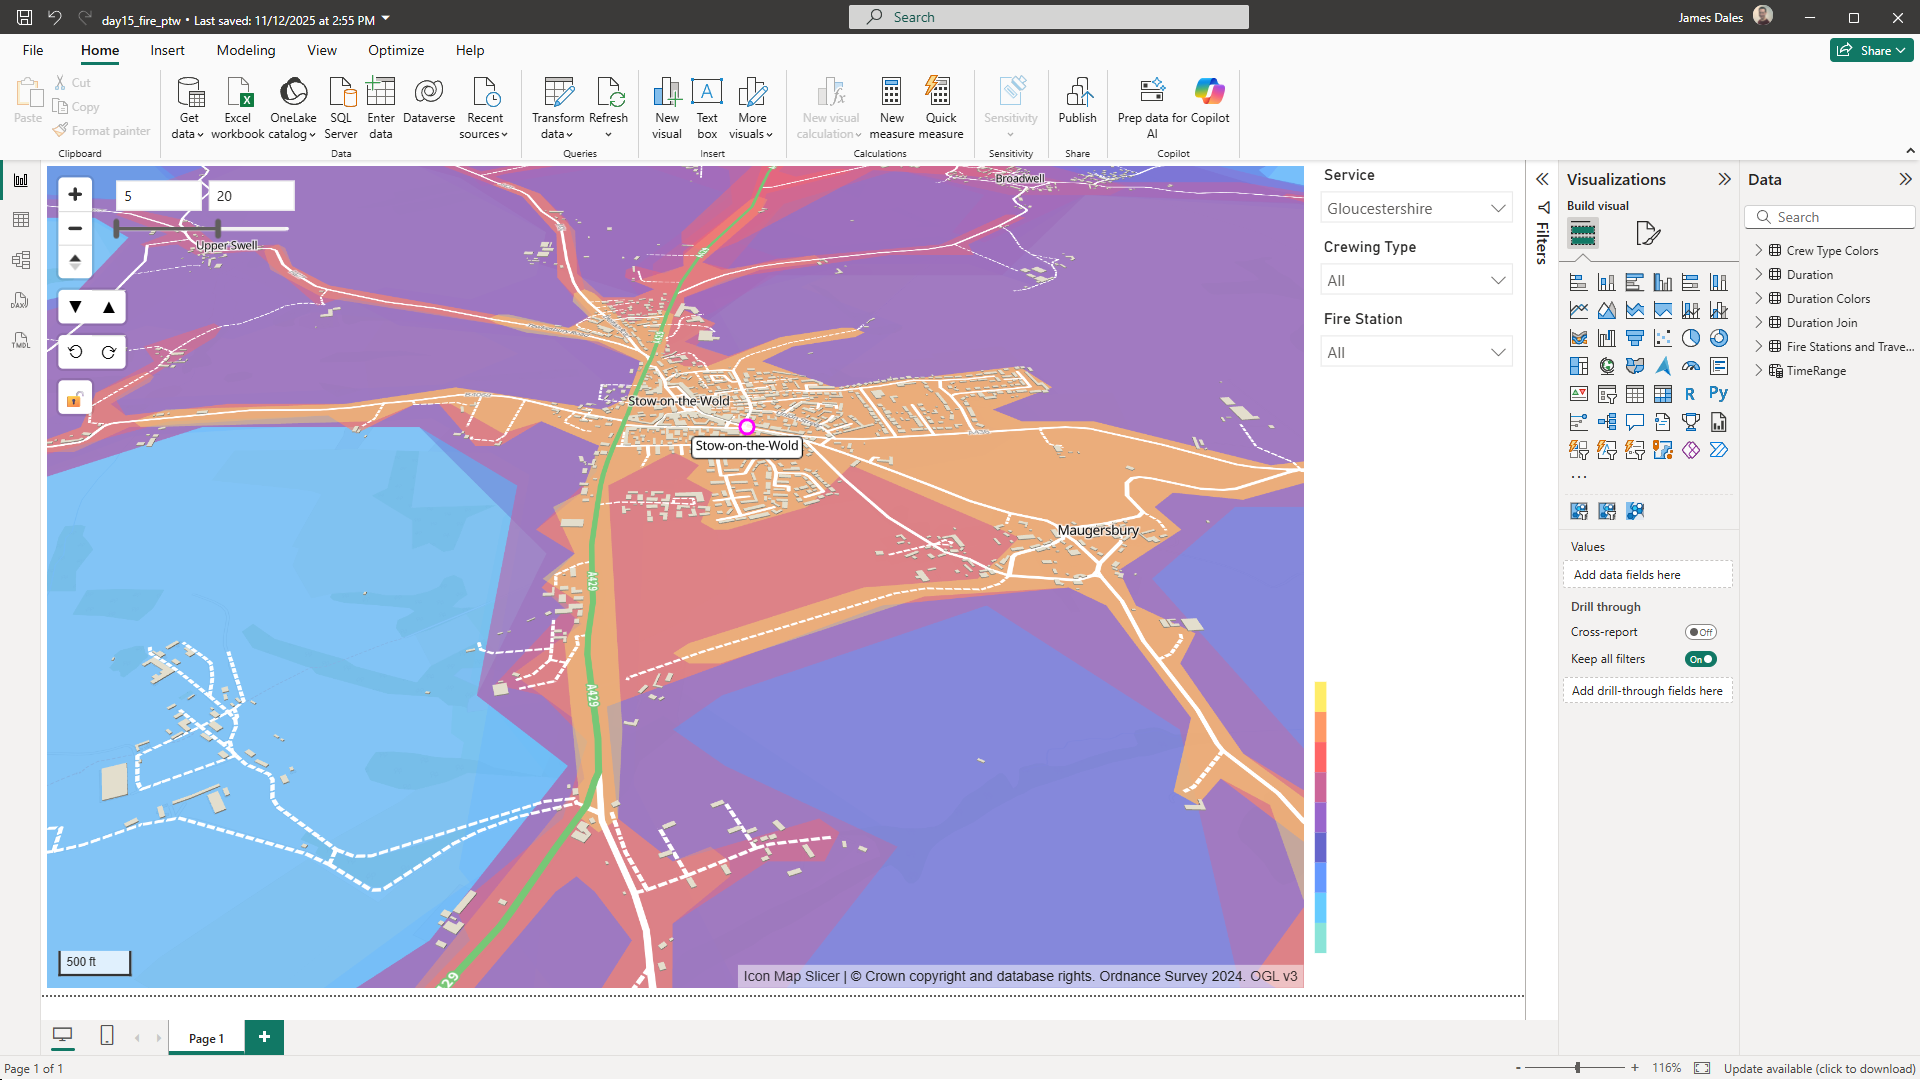Open the Optimize ribbon tab
The height and width of the screenshot is (1080, 1920).
click(396, 50)
